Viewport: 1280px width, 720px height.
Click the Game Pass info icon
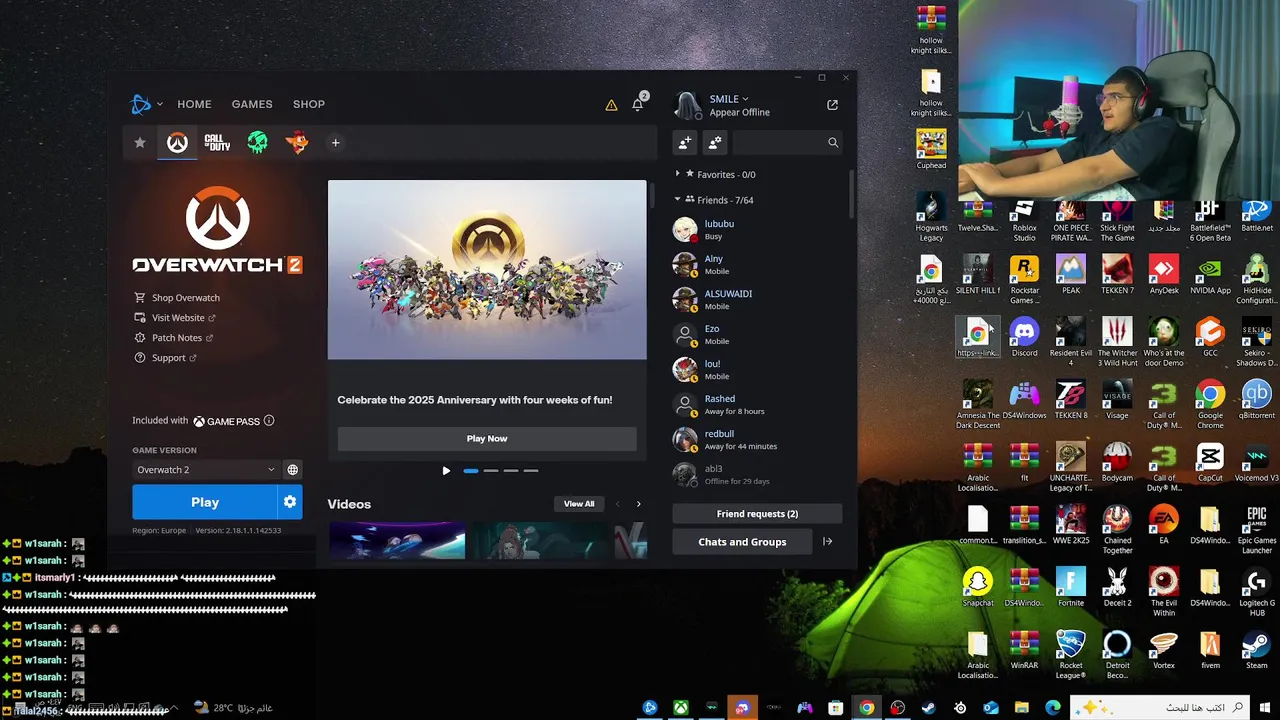[x=269, y=421]
